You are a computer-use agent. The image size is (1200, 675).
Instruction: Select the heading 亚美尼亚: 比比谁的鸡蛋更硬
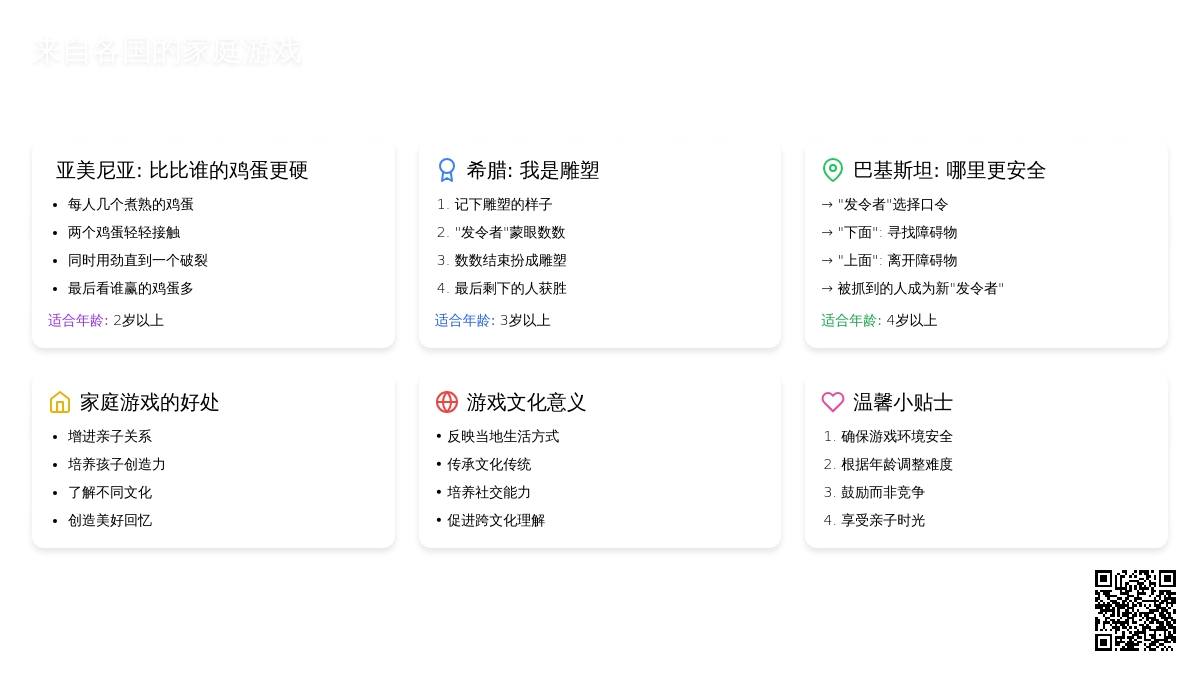182,170
